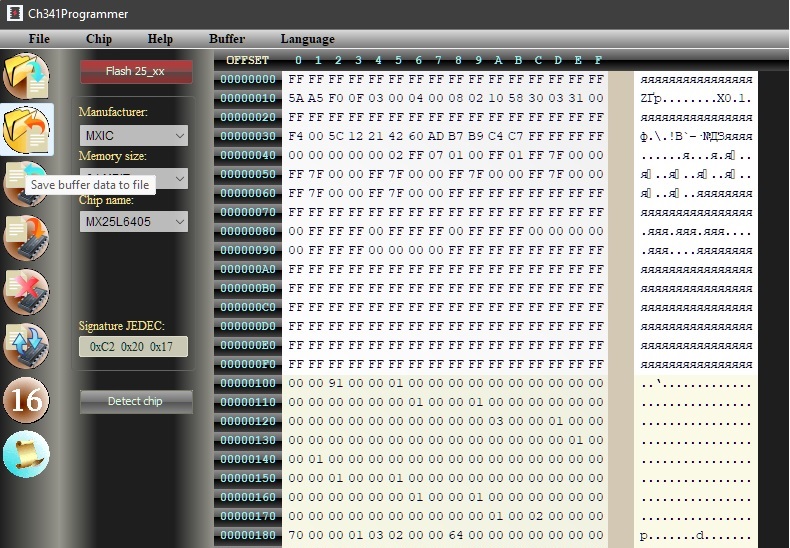Click the OFFSET column header
Image resolution: width=790 pixels, height=548 pixels.
pos(247,60)
